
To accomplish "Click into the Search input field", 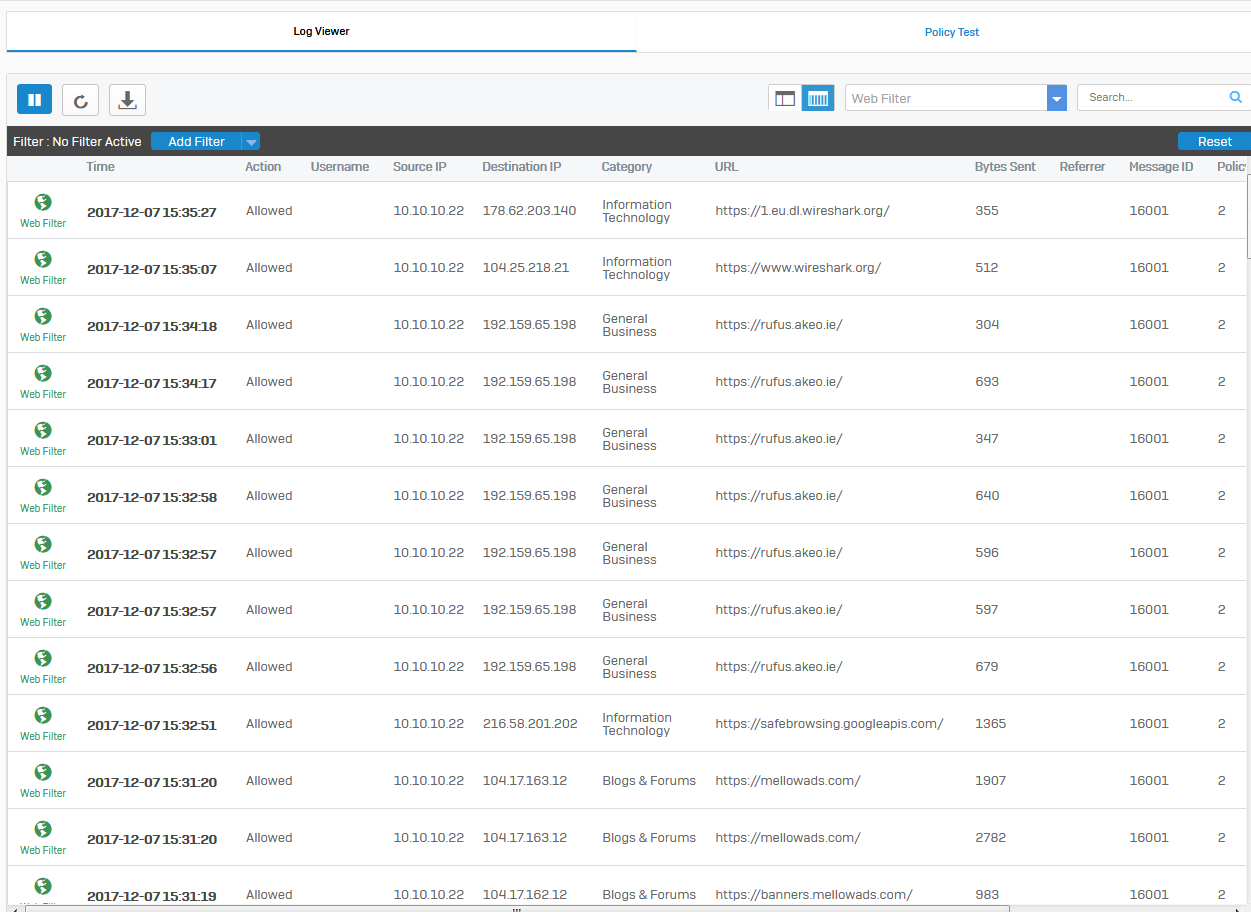I will [x=1150, y=98].
